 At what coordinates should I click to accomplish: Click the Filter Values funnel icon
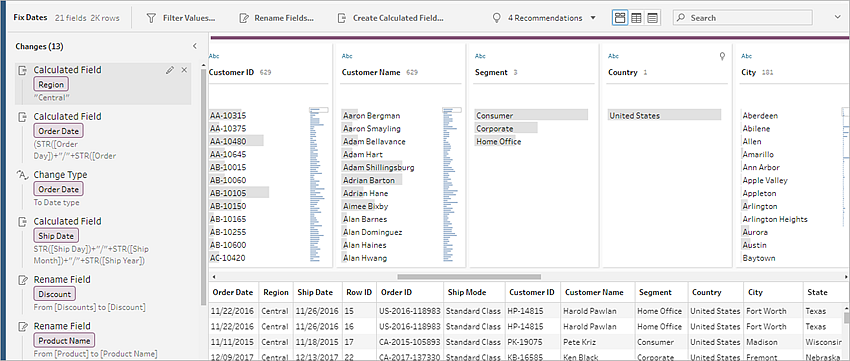click(x=152, y=18)
